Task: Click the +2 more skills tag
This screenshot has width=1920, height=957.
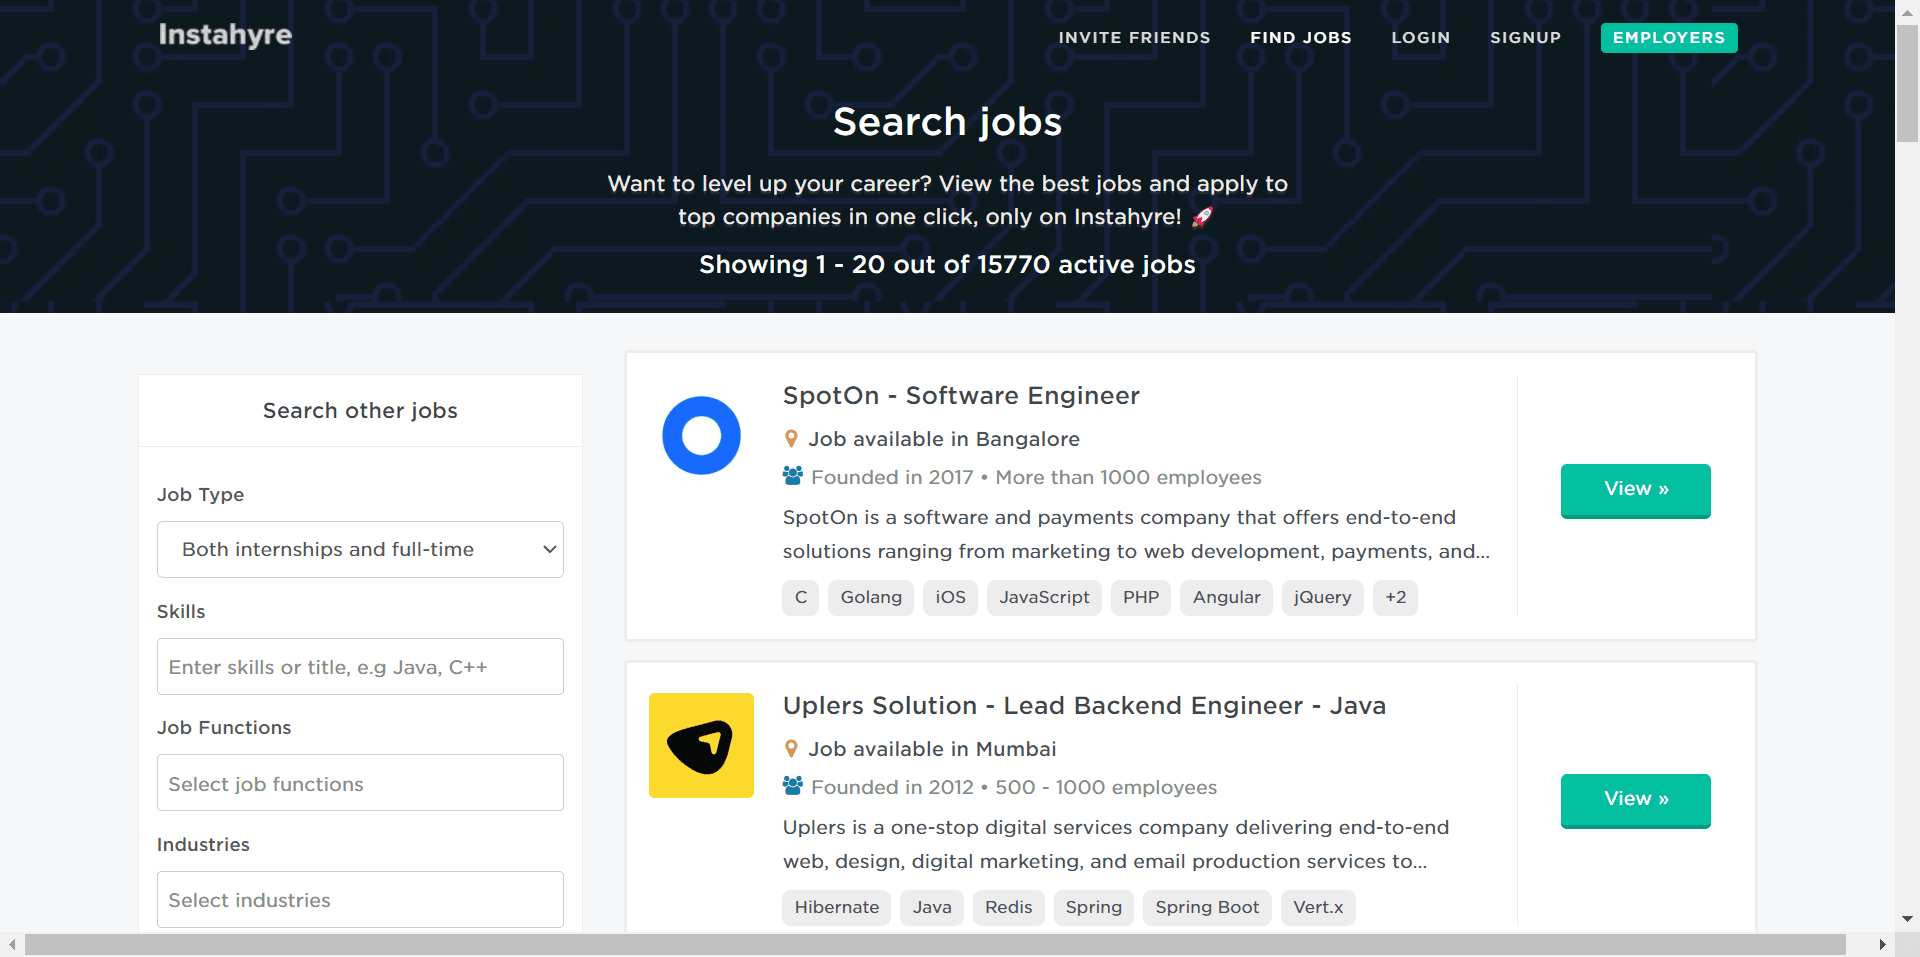Action: click(1395, 598)
